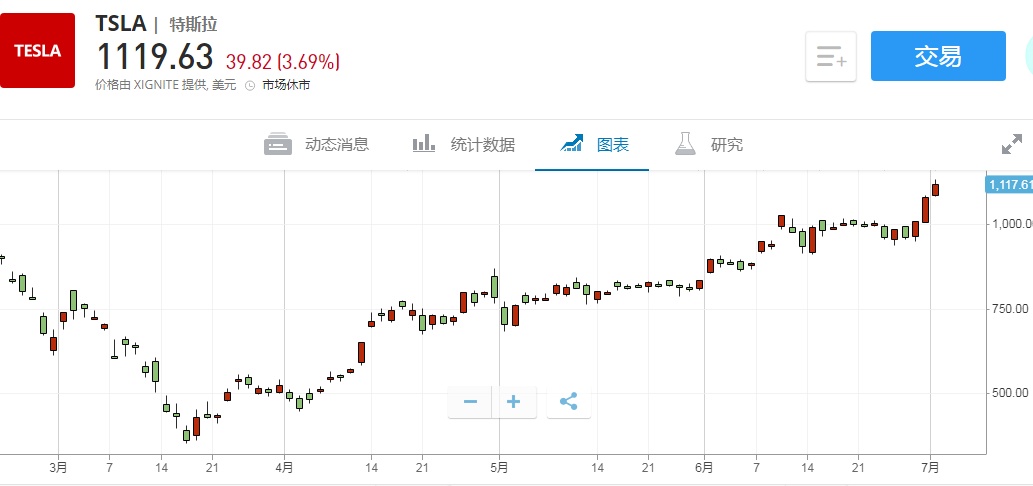Zoom in the chart with plus button
The height and width of the screenshot is (486, 1033).
click(514, 402)
